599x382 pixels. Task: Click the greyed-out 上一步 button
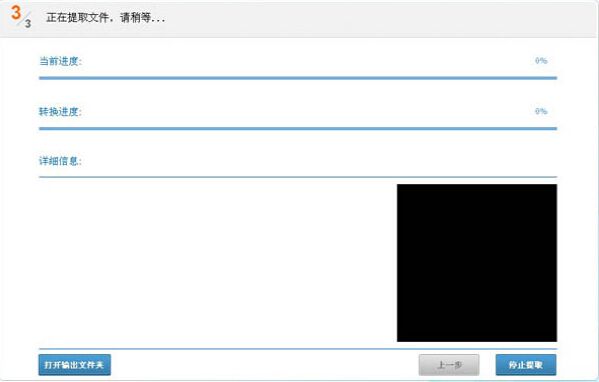[449, 365]
